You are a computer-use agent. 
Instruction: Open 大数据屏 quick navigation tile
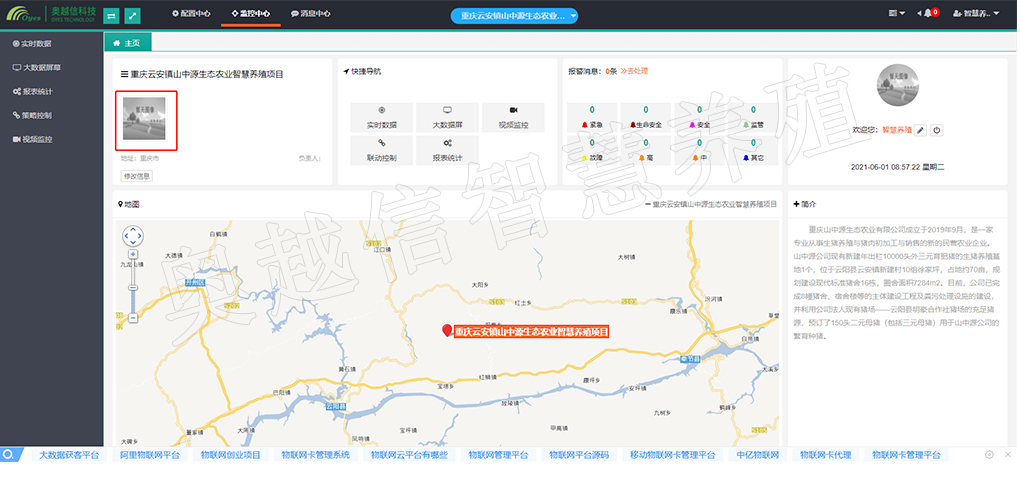tap(447, 117)
